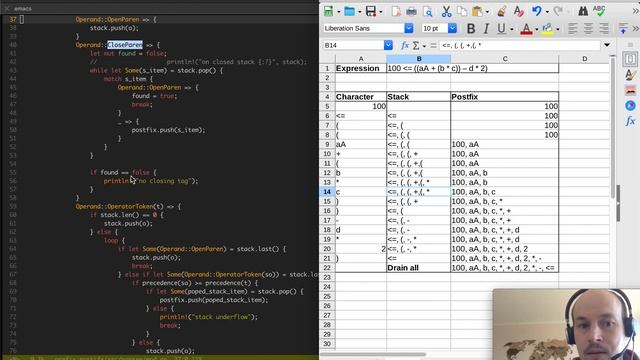
Task: Close the emacs tab
Action: [7, 8]
